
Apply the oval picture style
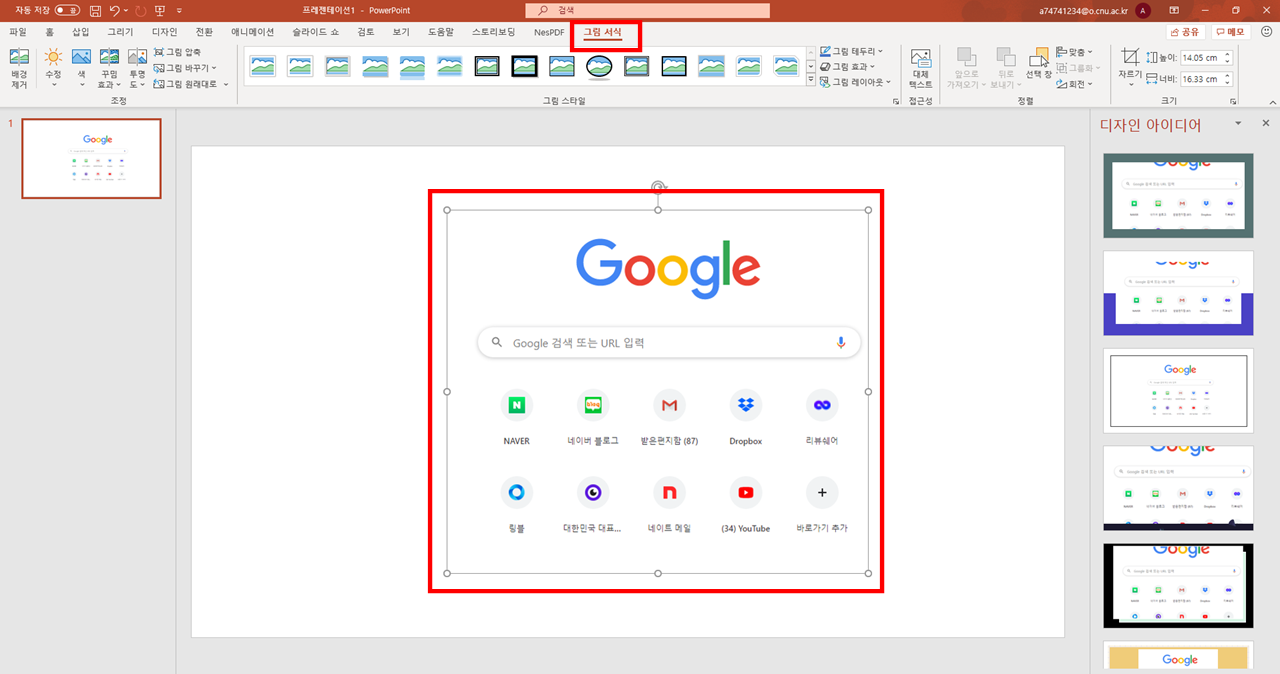[599, 66]
